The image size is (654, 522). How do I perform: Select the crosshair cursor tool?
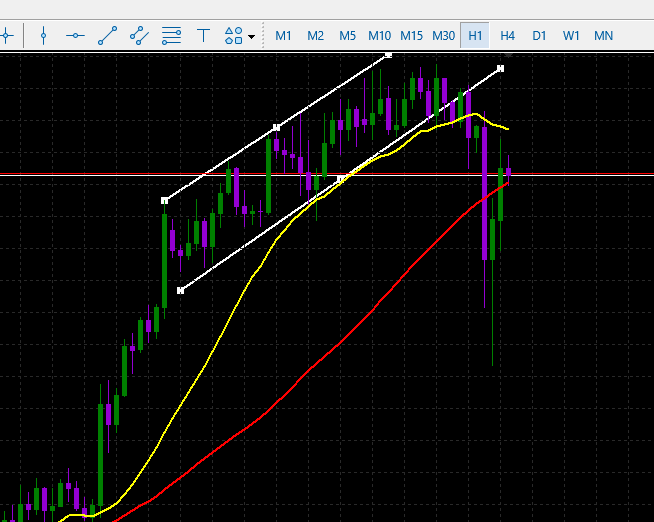coord(6,36)
